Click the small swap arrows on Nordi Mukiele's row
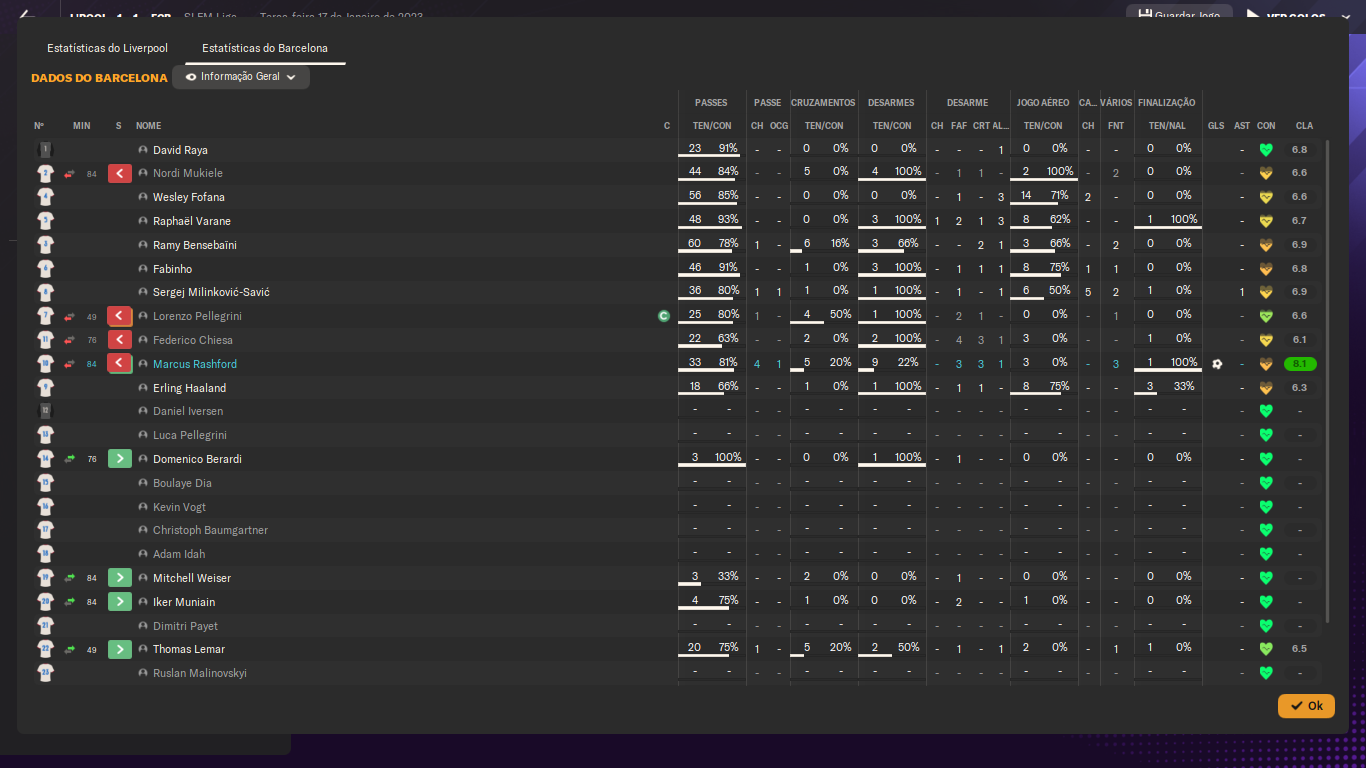Image resolution: width=1366 pixels, height=768 pixels. pyautogui.click(x=70, y=174)
